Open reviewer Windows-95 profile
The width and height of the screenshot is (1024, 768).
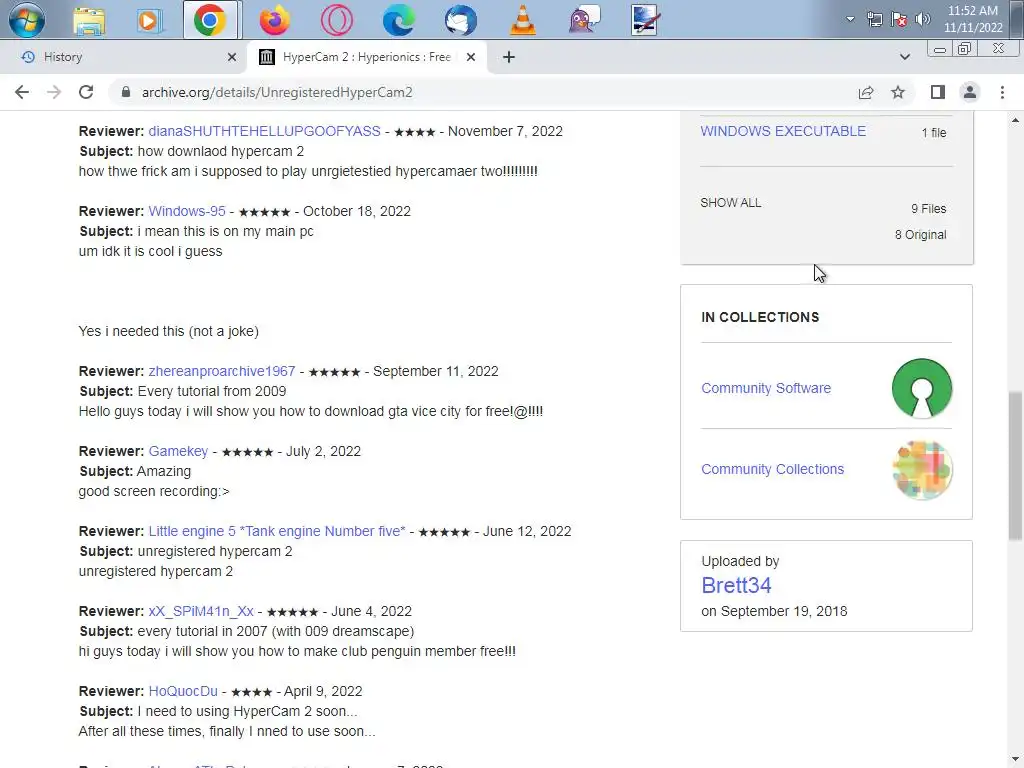(x=187, y=212)
